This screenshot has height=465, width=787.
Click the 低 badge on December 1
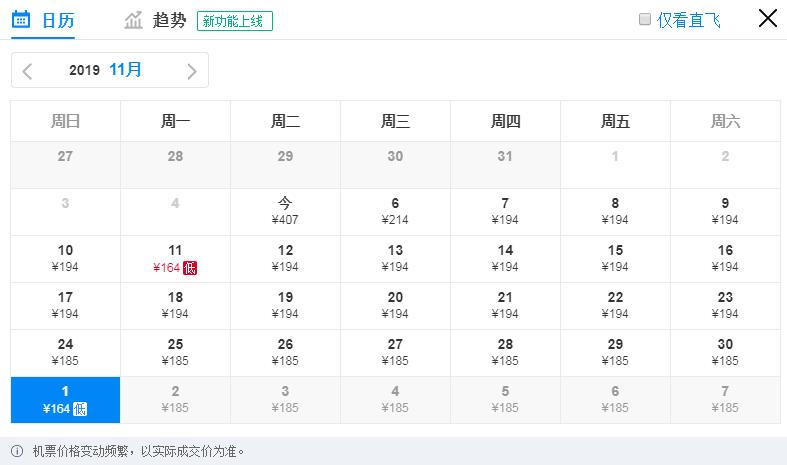point(80,409)
